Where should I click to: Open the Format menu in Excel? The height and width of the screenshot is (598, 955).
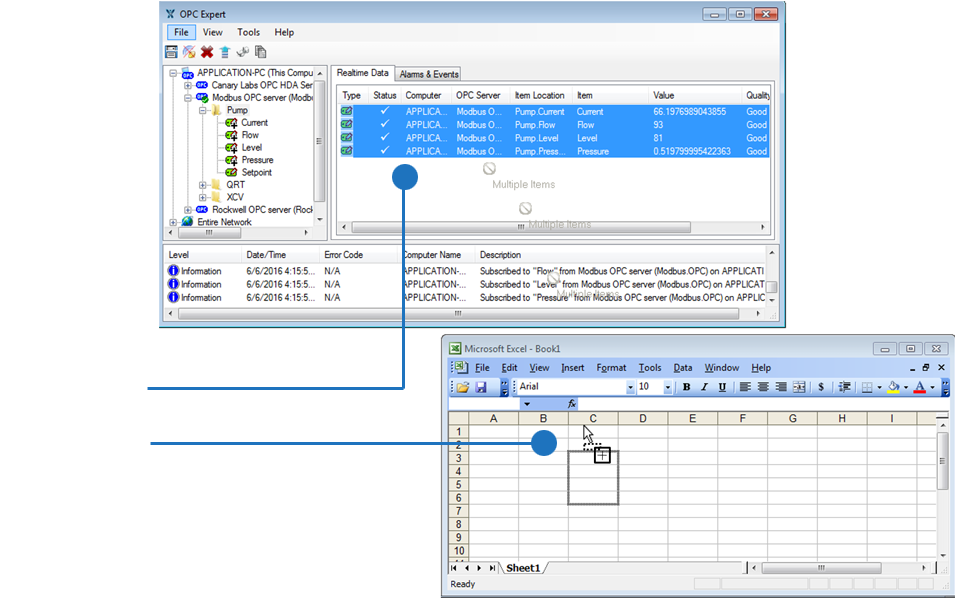click(611, 367)
